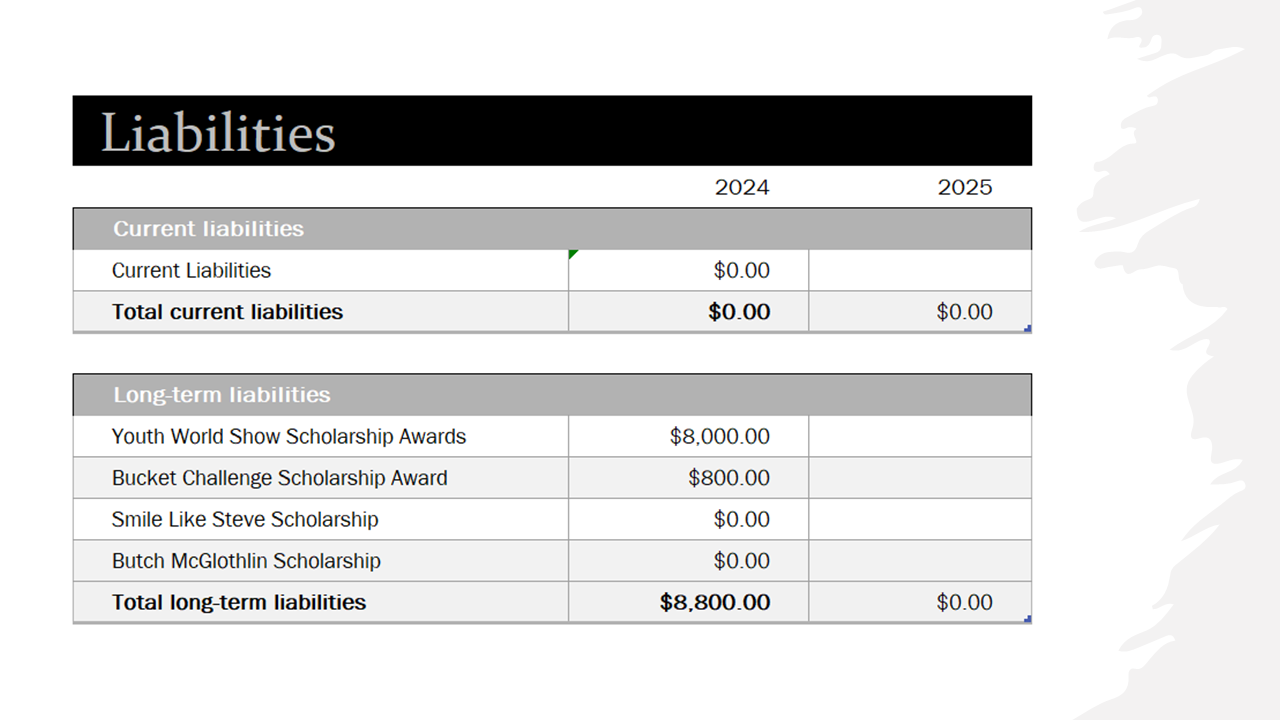Click the Long-term liabilities section header

[x=221, y=395]
